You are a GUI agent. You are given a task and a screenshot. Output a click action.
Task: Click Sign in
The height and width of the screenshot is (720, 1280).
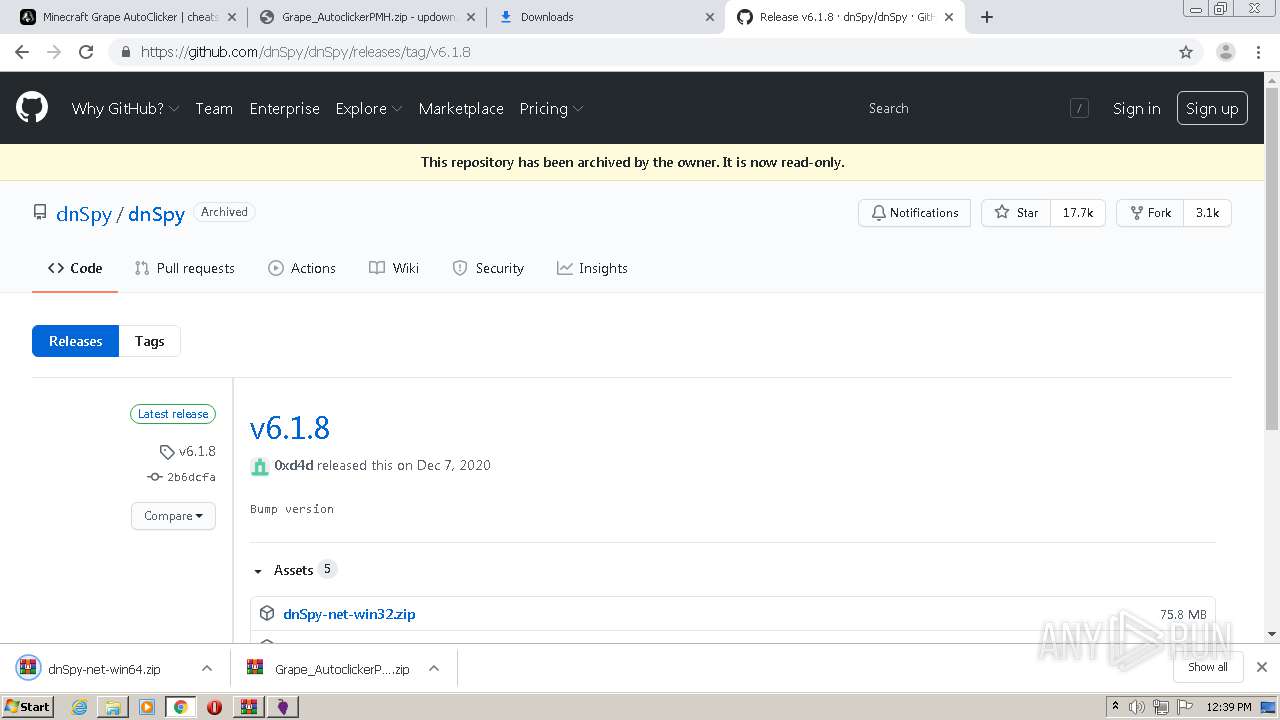coord(1136,108)
